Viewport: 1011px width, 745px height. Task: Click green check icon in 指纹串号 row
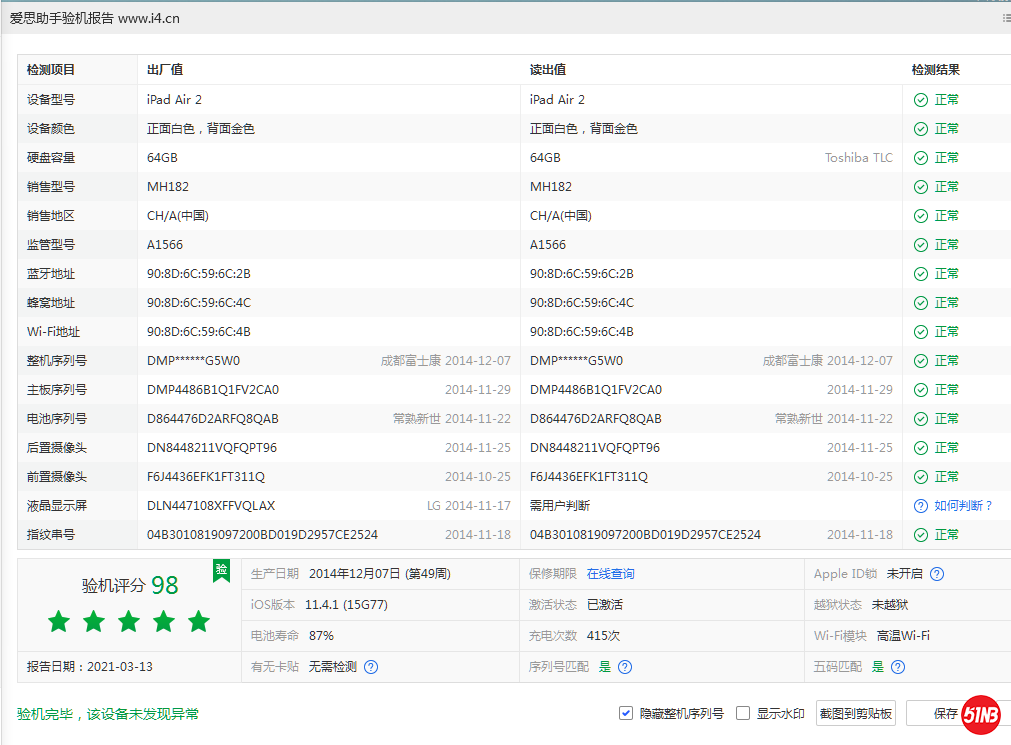coord(920,535)
